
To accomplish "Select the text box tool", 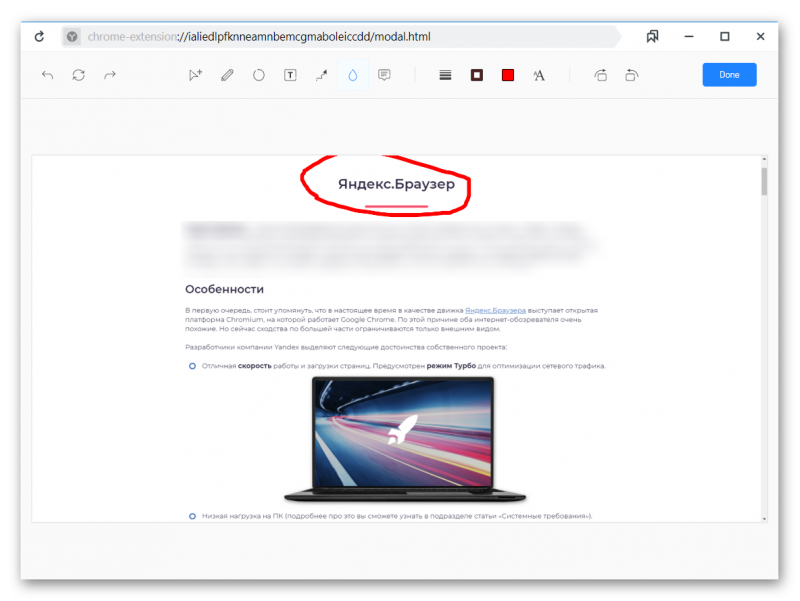I will (x=290, y=76).
